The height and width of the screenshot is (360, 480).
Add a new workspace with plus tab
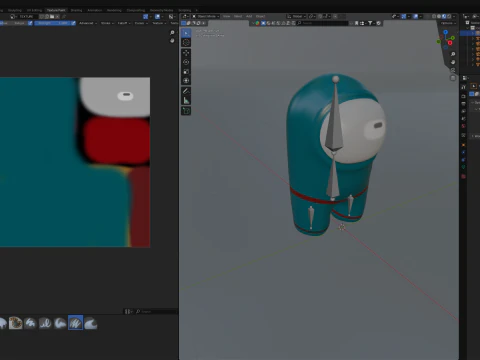[197, 10]
